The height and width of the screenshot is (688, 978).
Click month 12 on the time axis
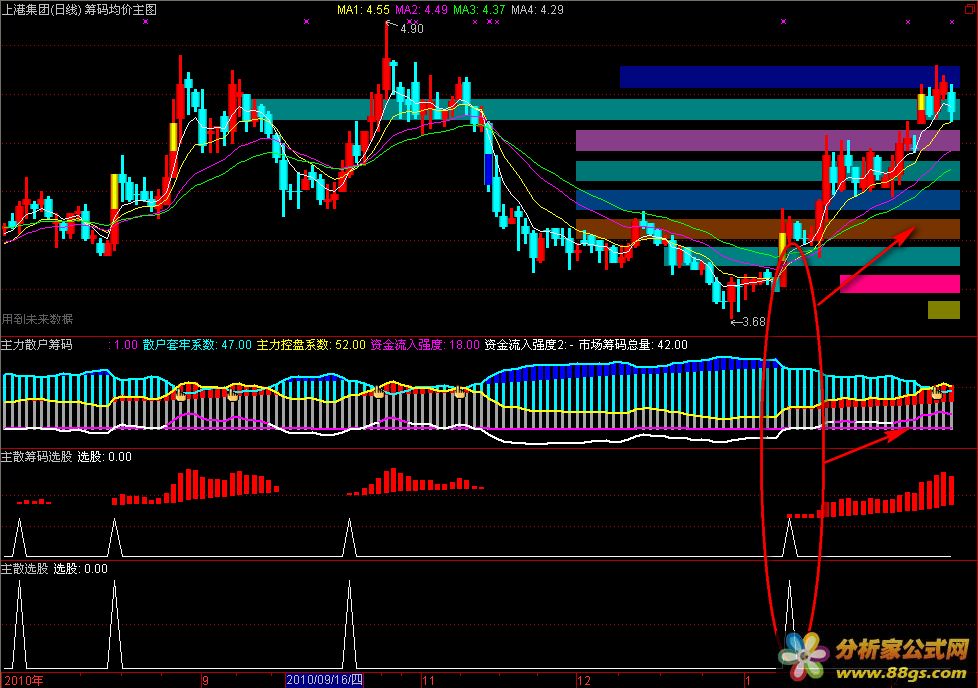tap(584, 681)
